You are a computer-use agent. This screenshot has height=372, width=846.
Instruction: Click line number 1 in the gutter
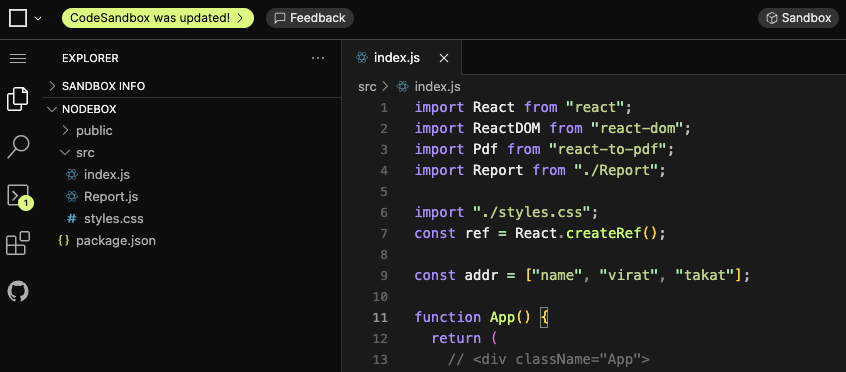pos(384,107)
